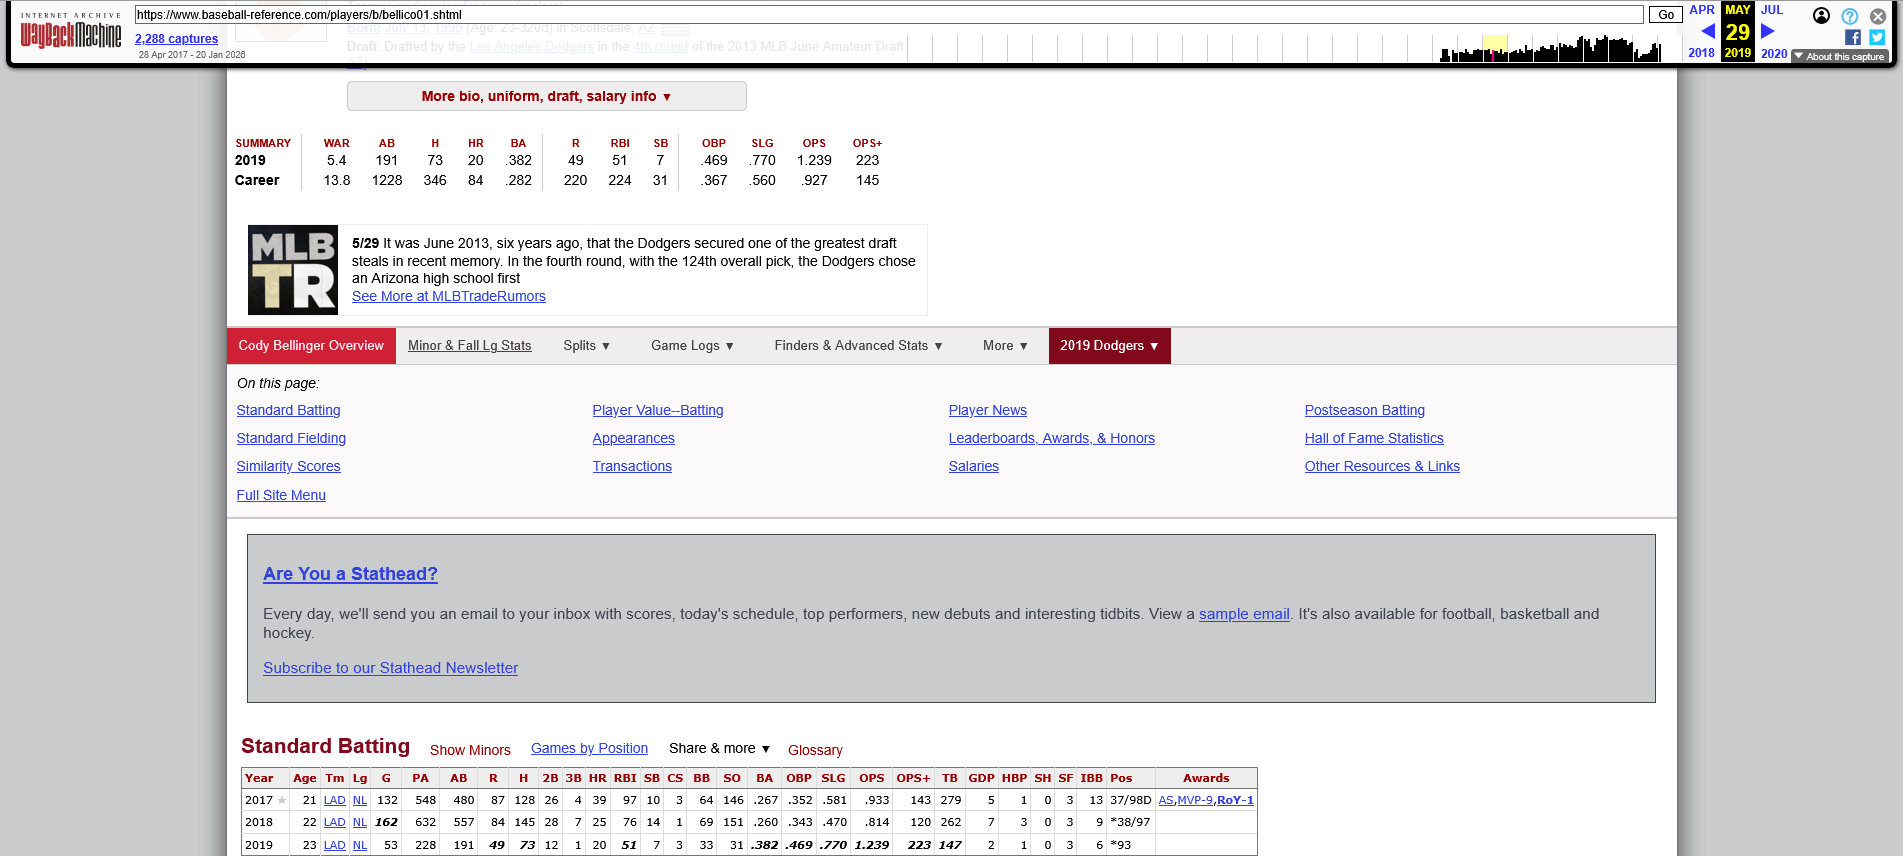Open the sample email link
This screenshot has height=856, width=1903.
tap(1244, 614)
